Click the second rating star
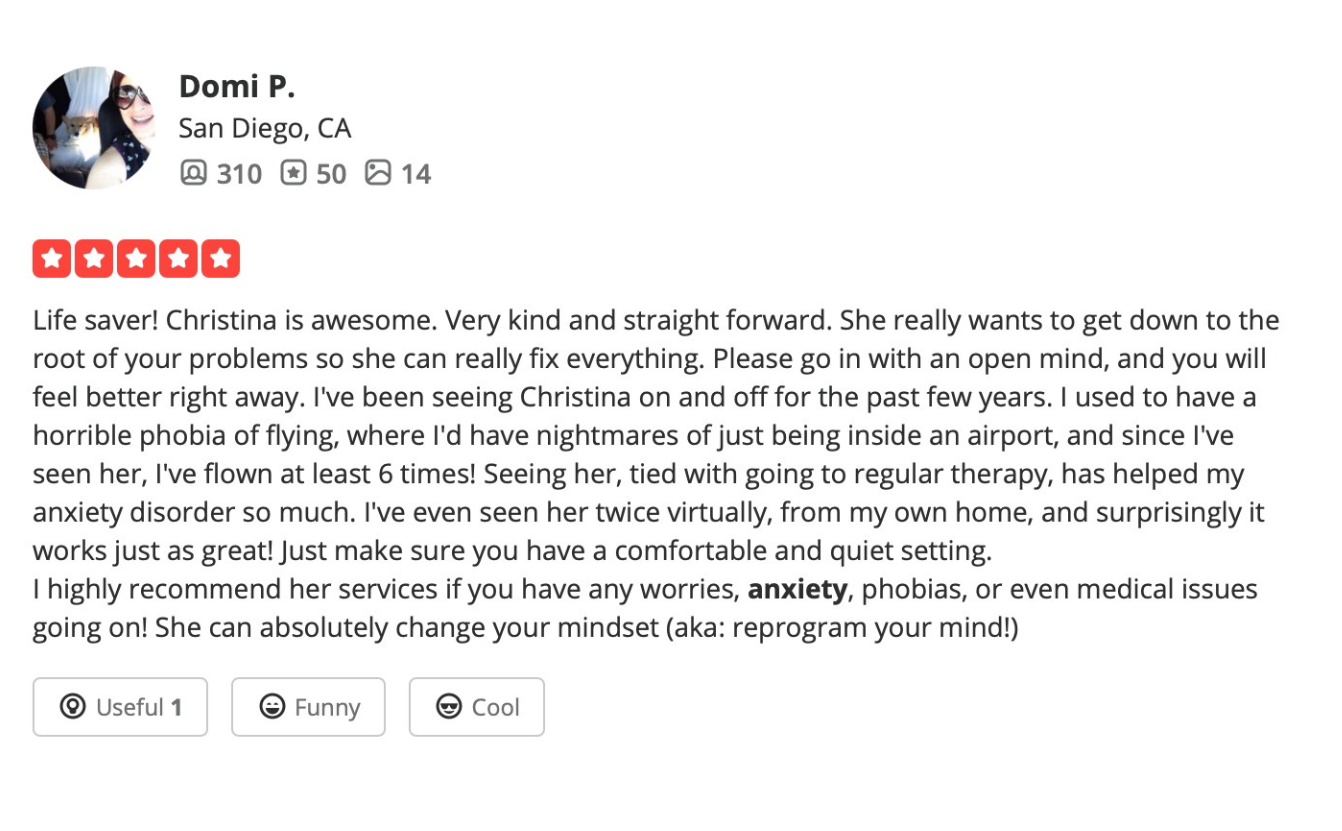Viewport: 1342px width, 831px height. 94,257
